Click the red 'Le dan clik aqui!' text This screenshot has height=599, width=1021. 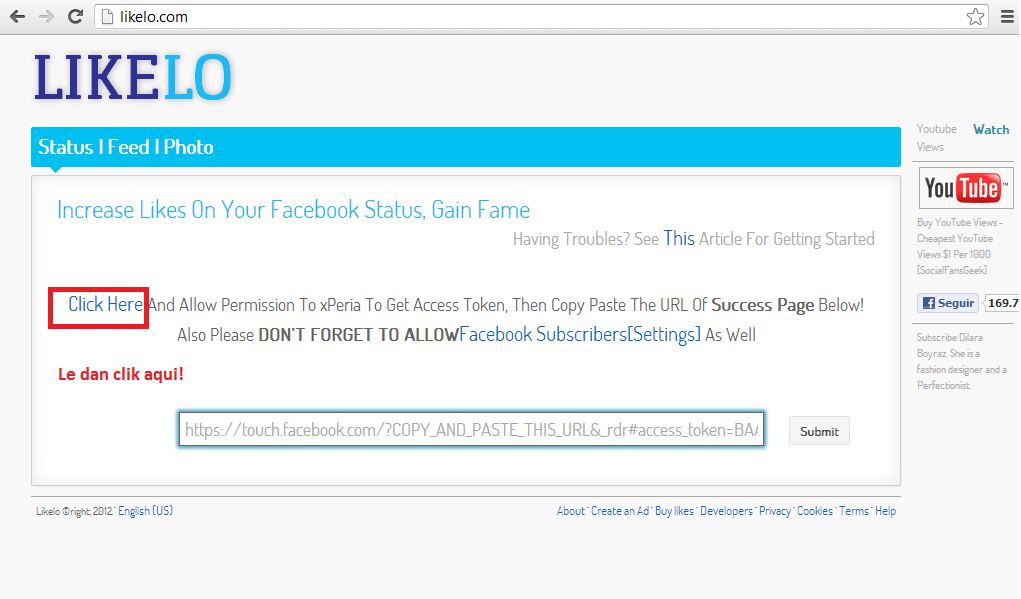tap(121, 374)
